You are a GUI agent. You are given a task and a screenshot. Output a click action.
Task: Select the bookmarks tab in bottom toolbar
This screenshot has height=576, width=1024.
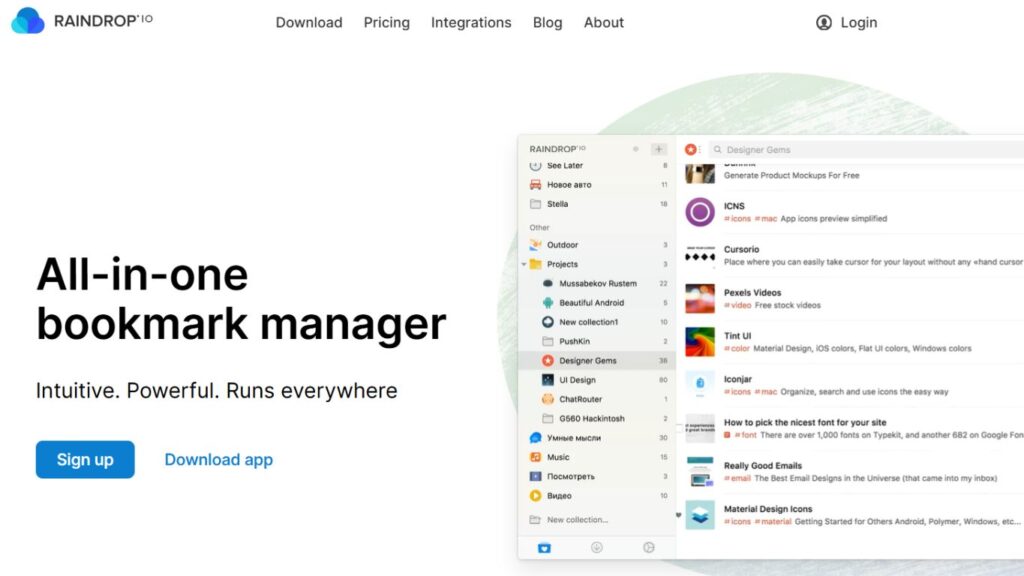pos(544,548)
